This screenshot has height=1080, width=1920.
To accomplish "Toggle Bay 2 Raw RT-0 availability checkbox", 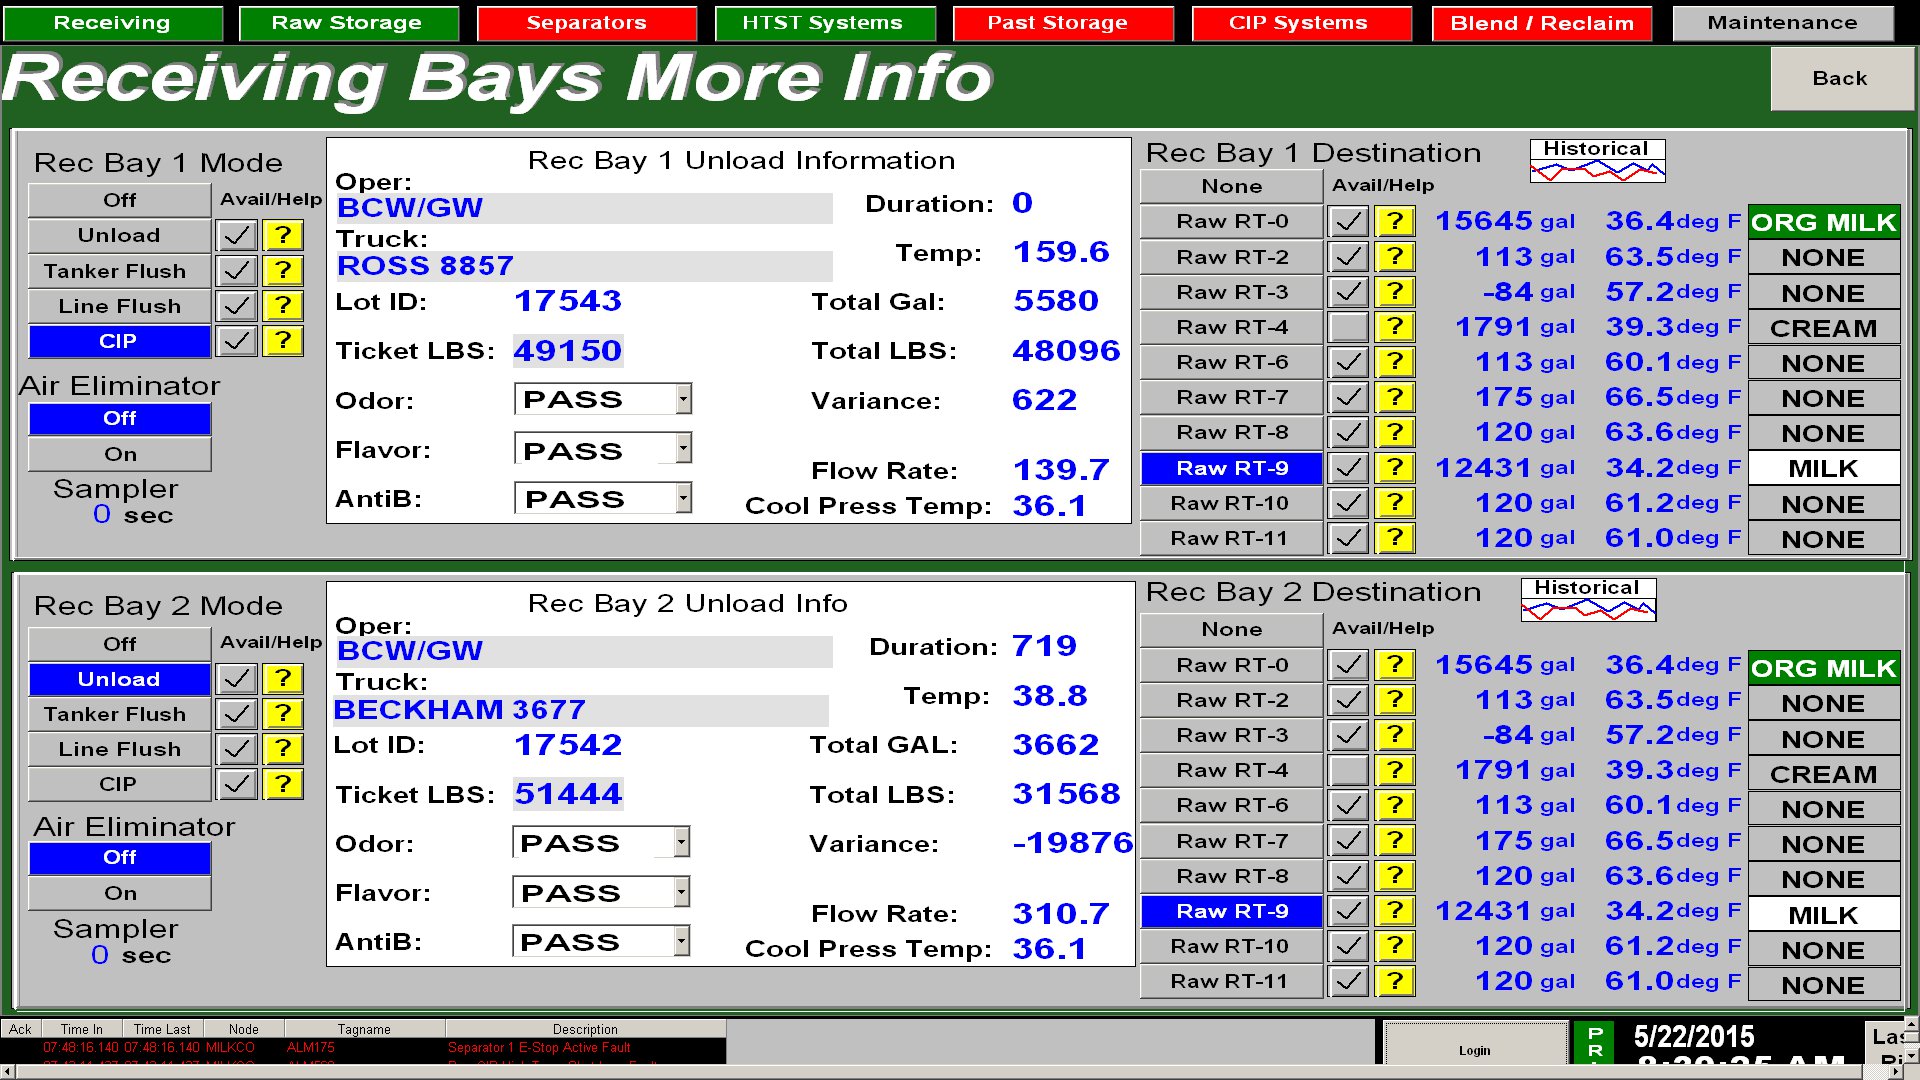I will click(x=1348, y=665).
